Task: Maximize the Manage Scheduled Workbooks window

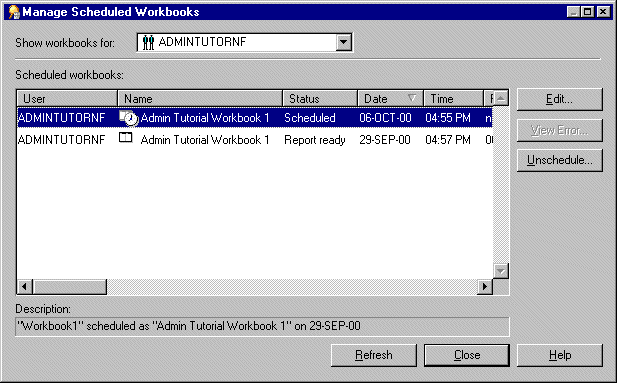Action: (587, 12)
